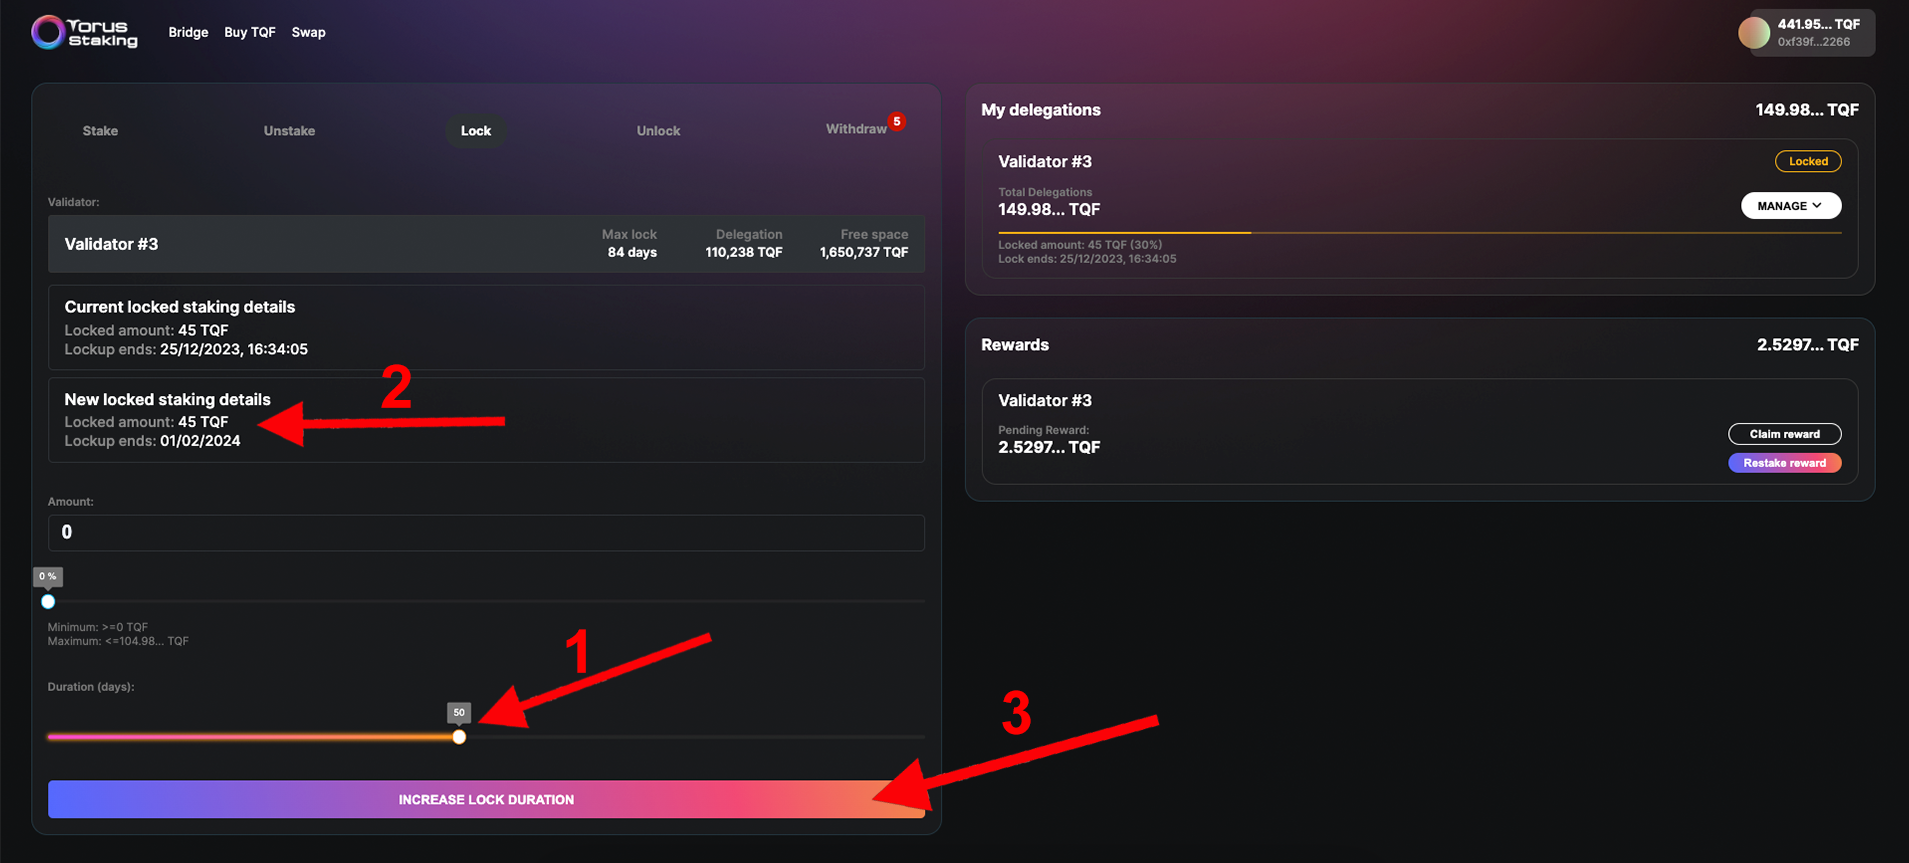Switch to the Stake tab
The width and height of the screenshot is (1909, 863).
coord(100,131)
